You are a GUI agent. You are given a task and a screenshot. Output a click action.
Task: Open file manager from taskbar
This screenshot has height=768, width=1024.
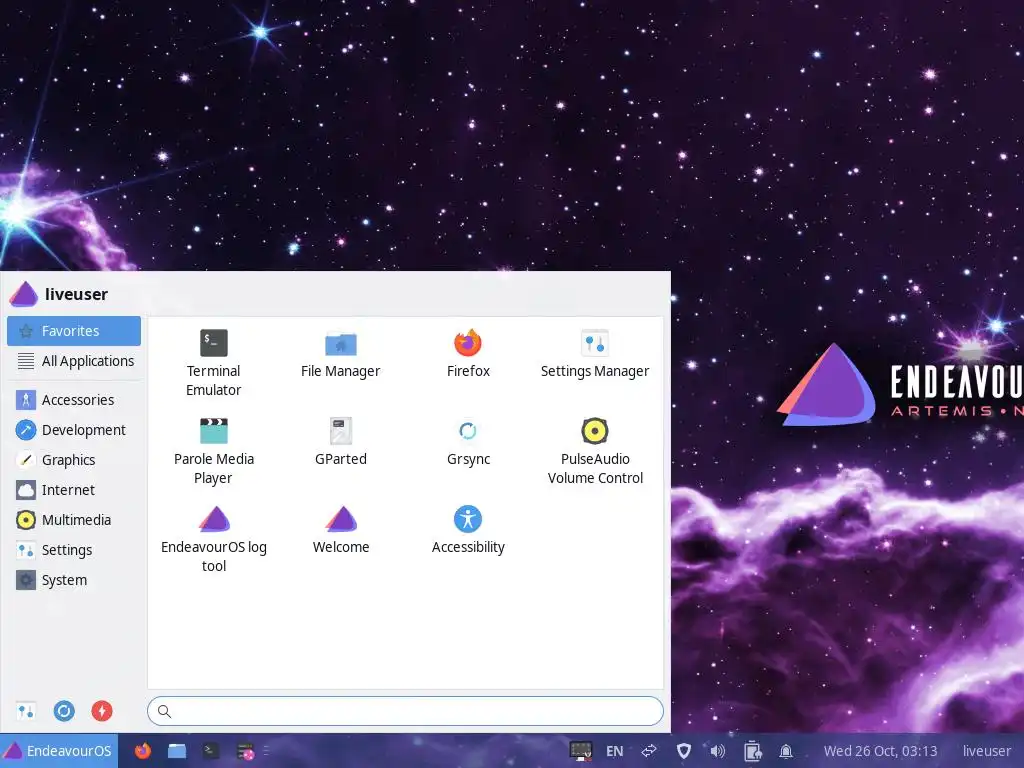click(x=176, y=751)
